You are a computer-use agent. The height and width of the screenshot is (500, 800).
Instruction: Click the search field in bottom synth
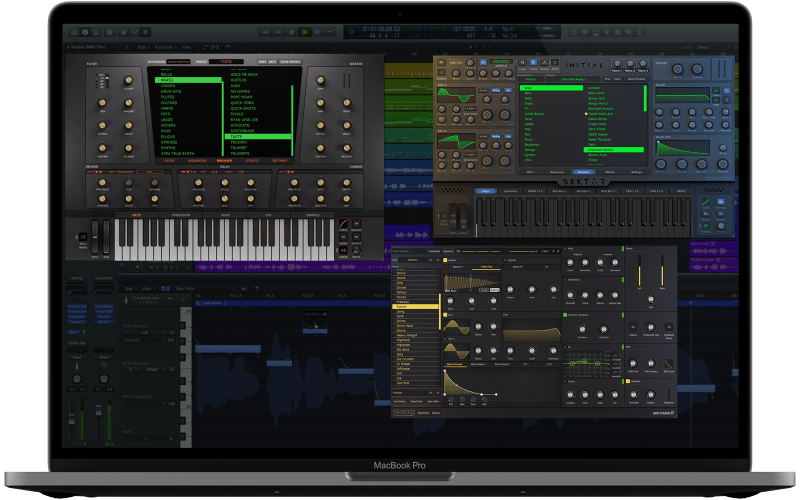click(x=409, y=251)
